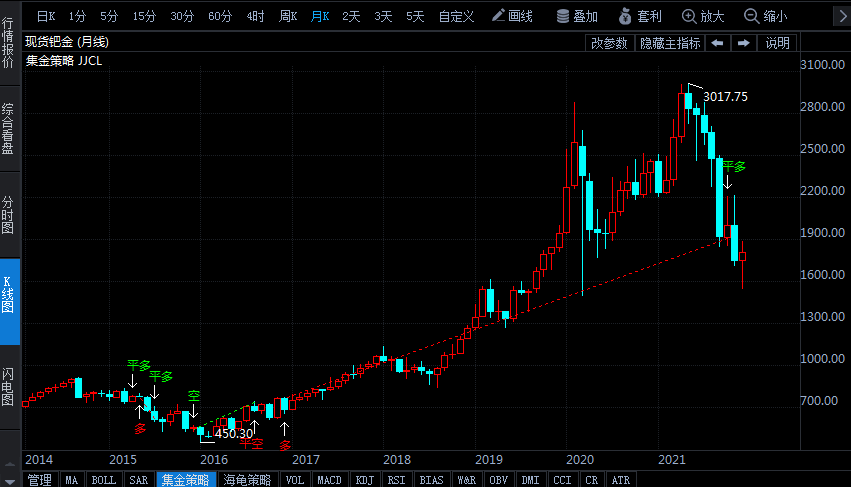Select 1分 one-minute period
Screen dimensions: 851x487
77,16
